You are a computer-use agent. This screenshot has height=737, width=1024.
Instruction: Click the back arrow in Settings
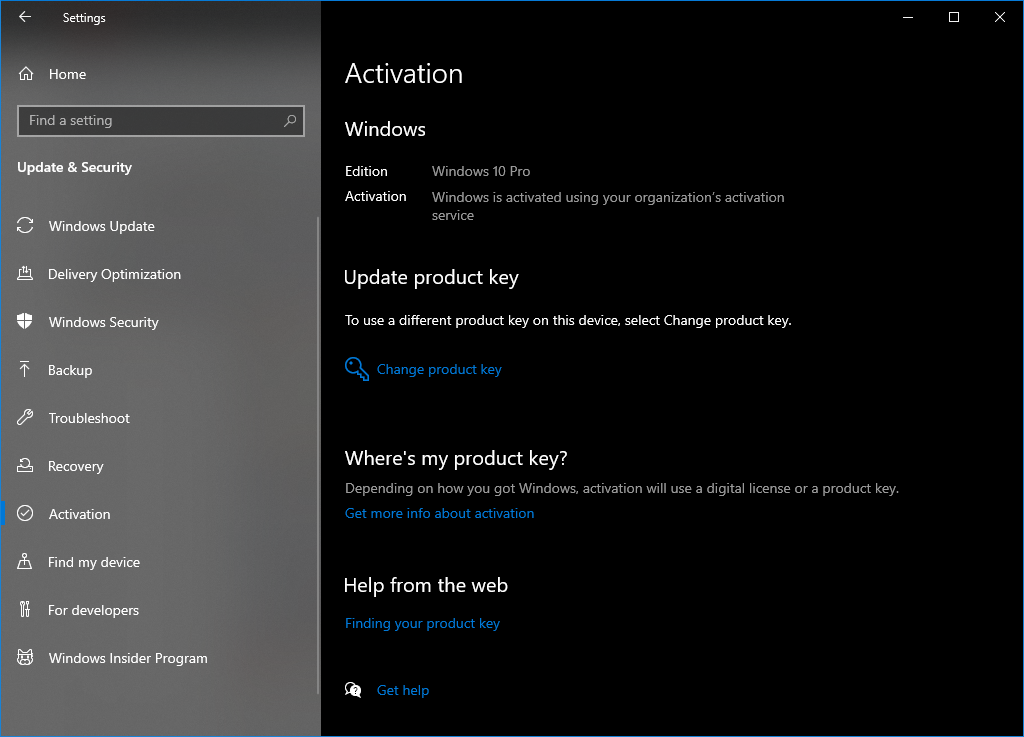pyautogui.click(x=25, y=17)
